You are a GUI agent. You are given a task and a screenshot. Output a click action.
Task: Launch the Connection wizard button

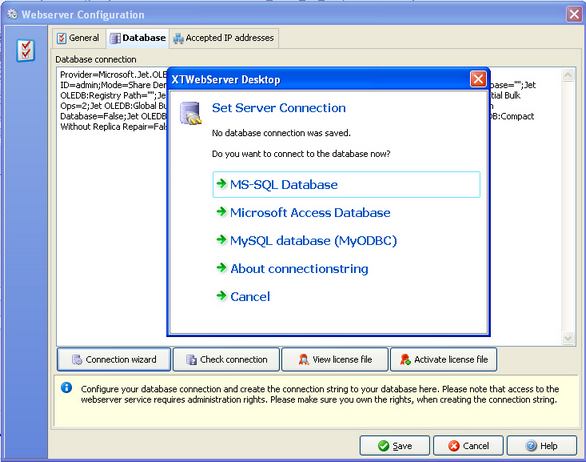(x=114, y=360)
